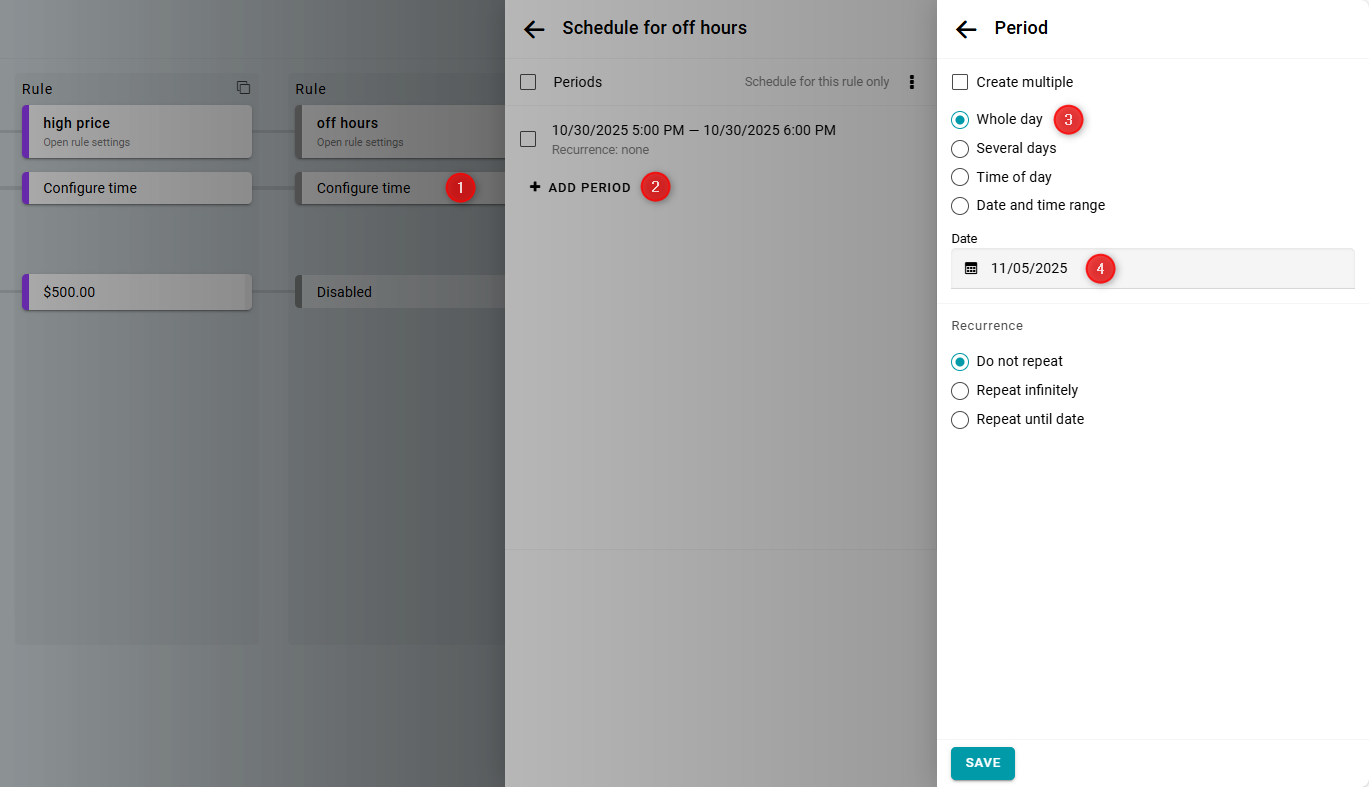Open the three-dot menu in Periods header
Screen dimensions: 1369x787
(x=911, y=82)
